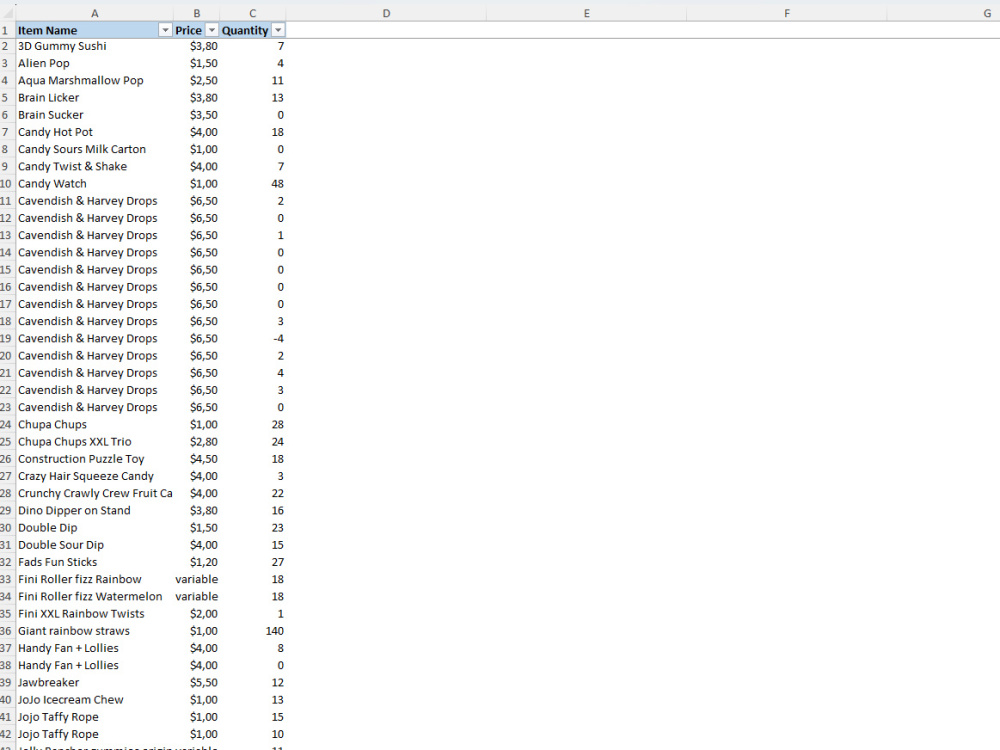Select the Giant rainbow straws cell
This screenshot has width=1000, height=750.
click(x=94, y=631)
